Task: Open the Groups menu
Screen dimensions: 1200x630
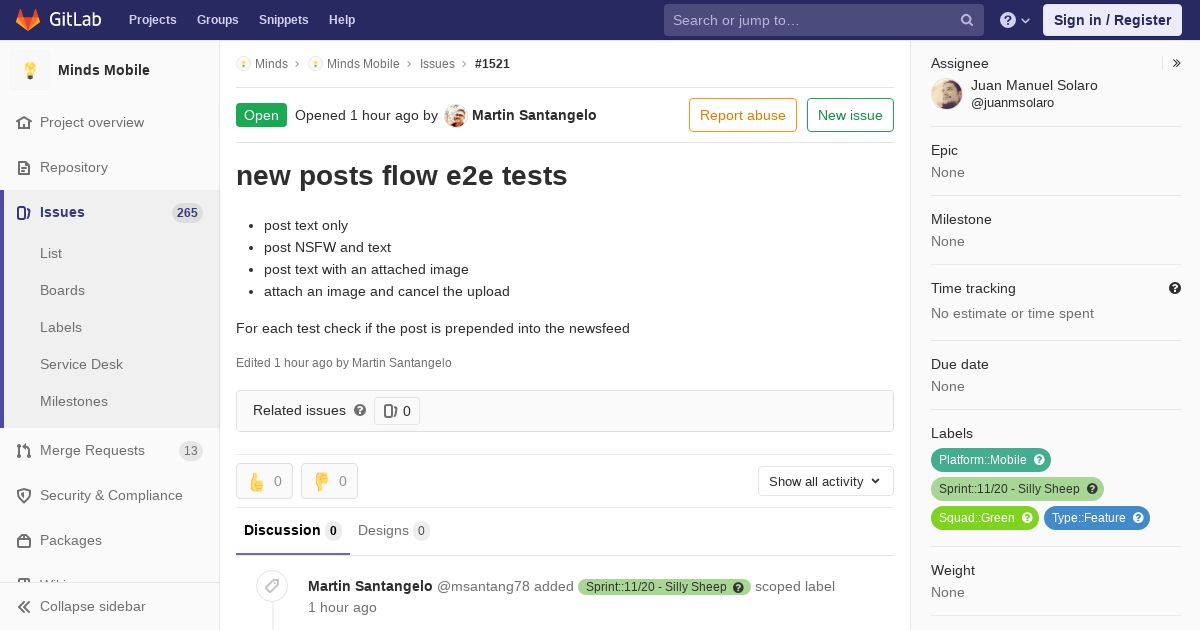Action: (x=217, y=20)
